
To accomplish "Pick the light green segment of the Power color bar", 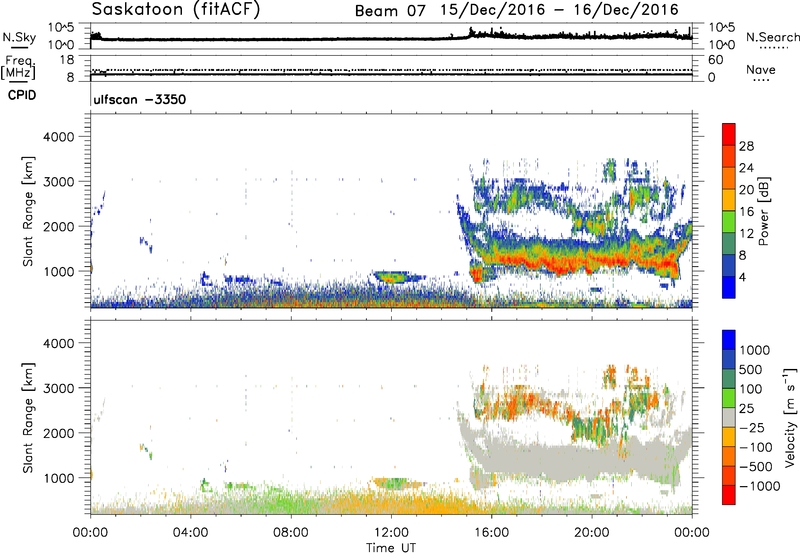I will click(729, 222).
